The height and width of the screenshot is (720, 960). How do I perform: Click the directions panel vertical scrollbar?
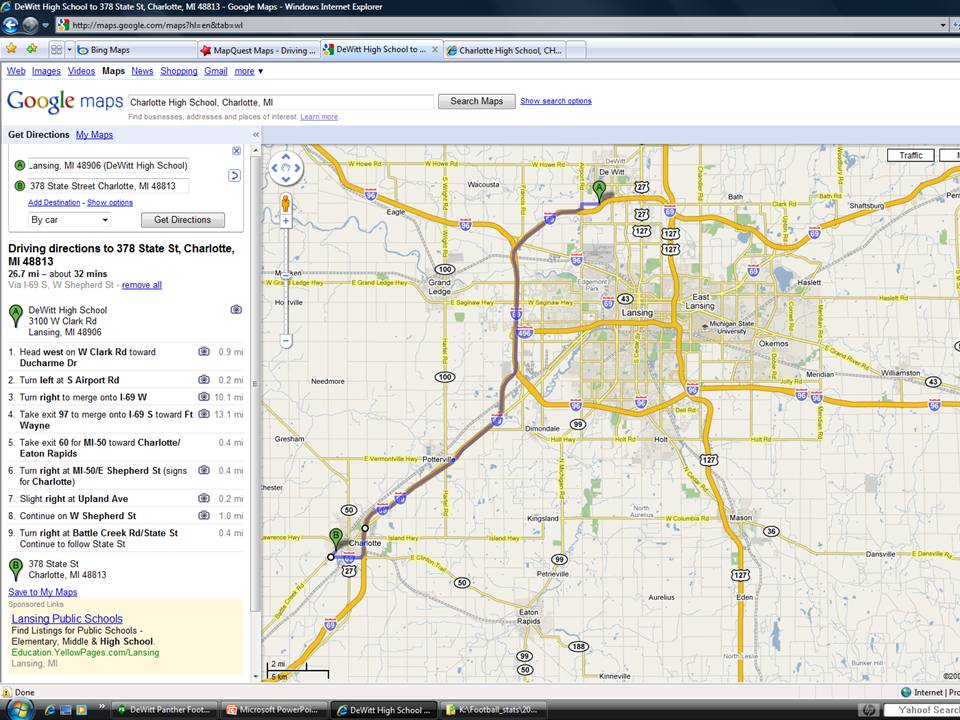click(255, 410)
